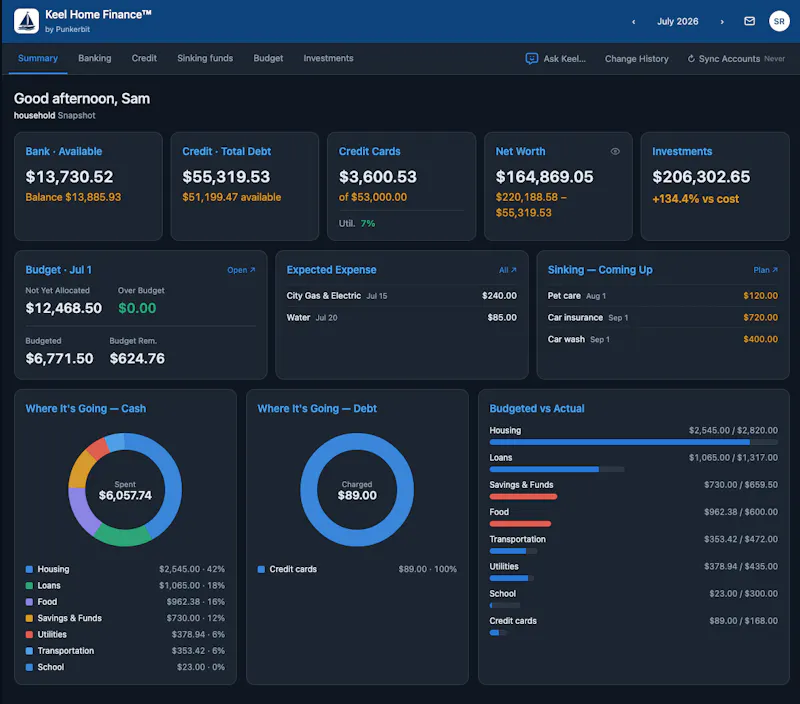Switch to the Summary tab

click(38, 58)
